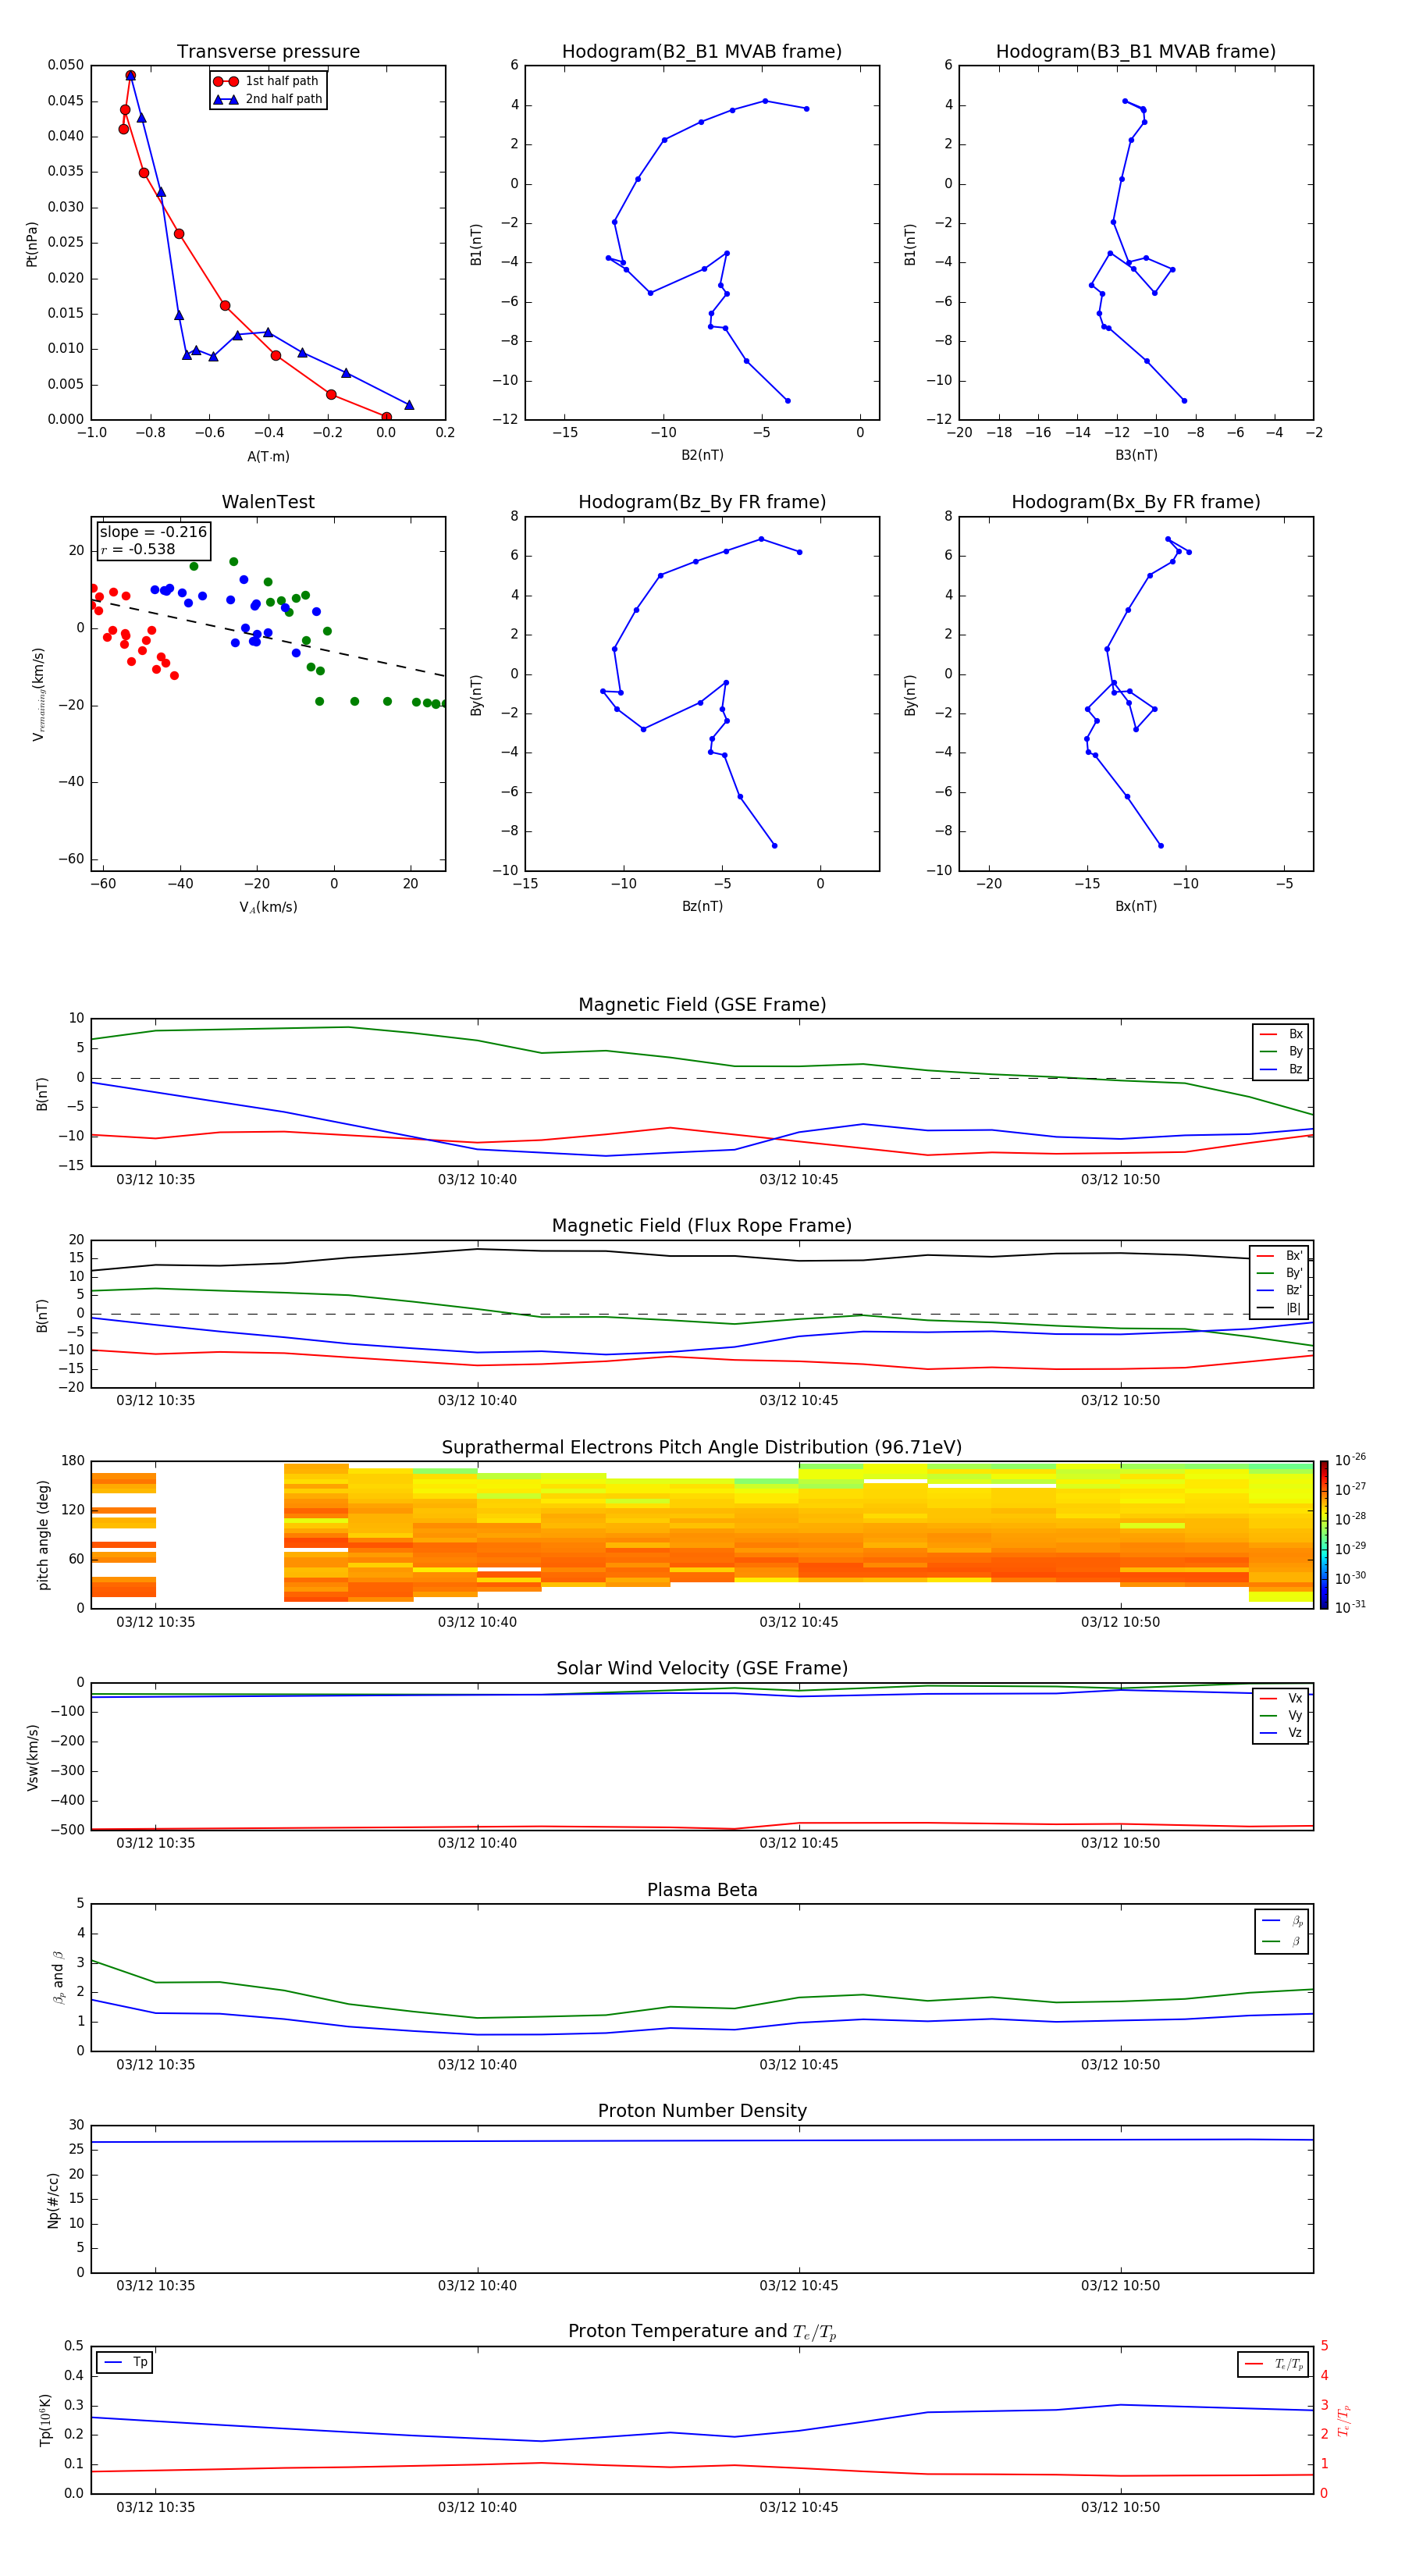Click By(nT) y-axis label of Bz_By hodogram
The width and height of the screenshot is (1405, 2576).
[x=476, y=695]
